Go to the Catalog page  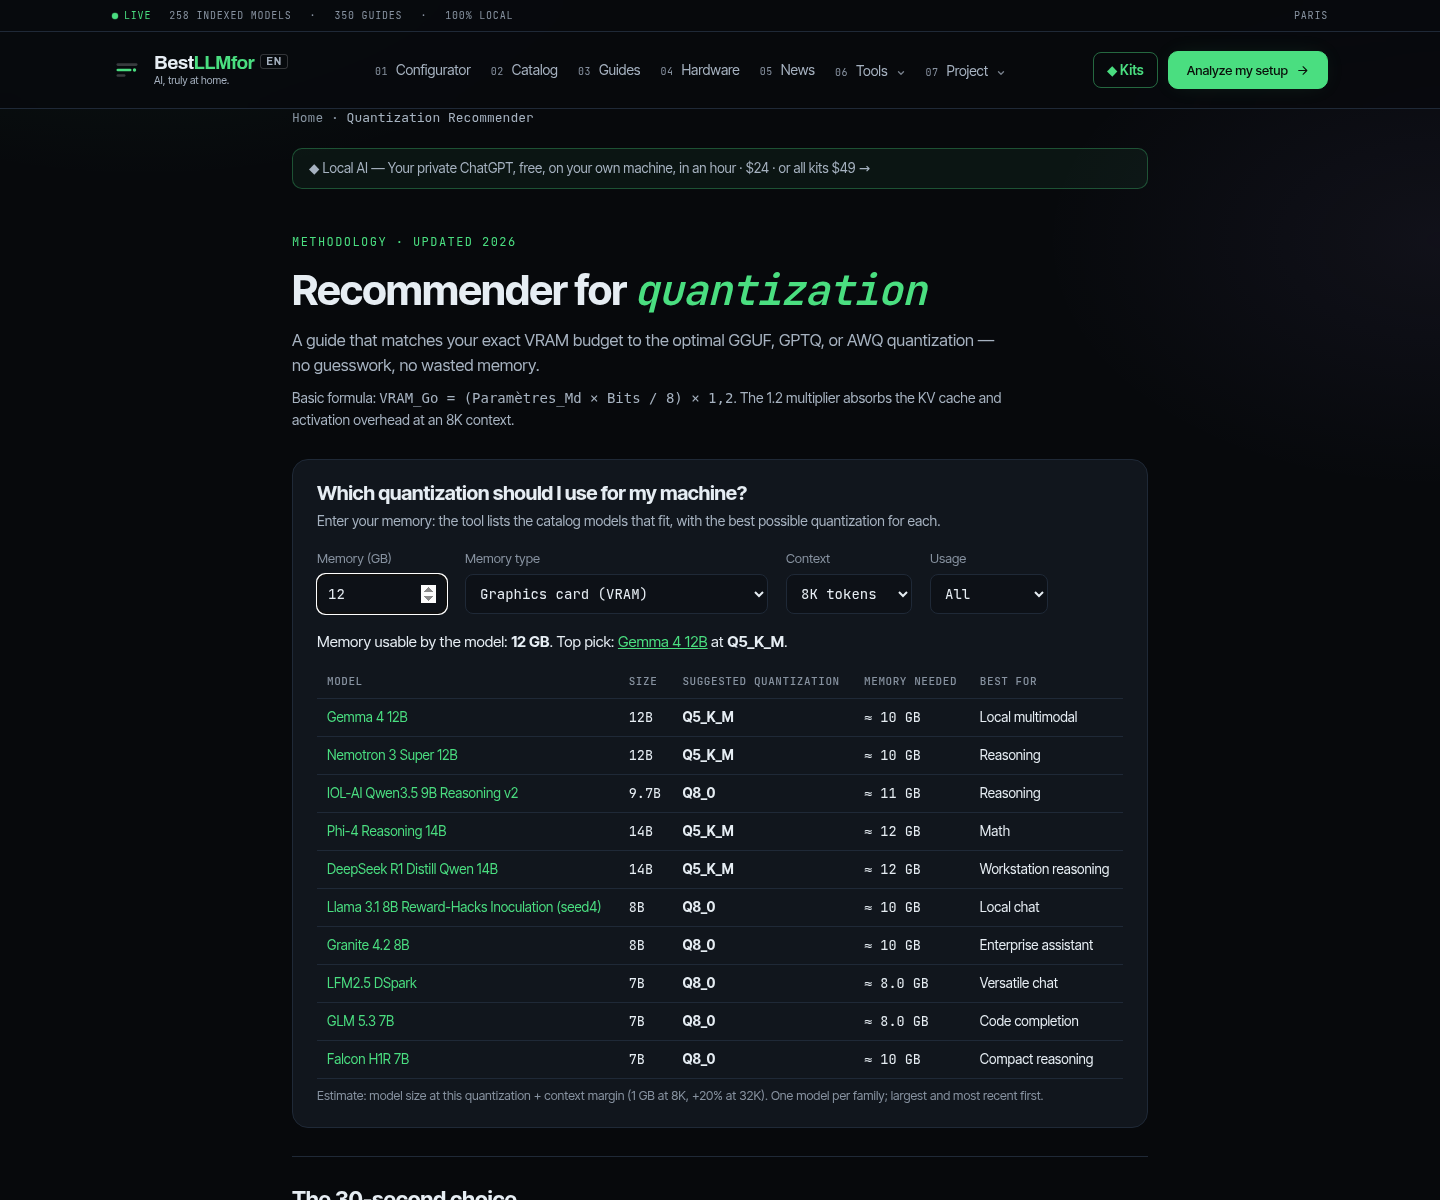point(524,70)
